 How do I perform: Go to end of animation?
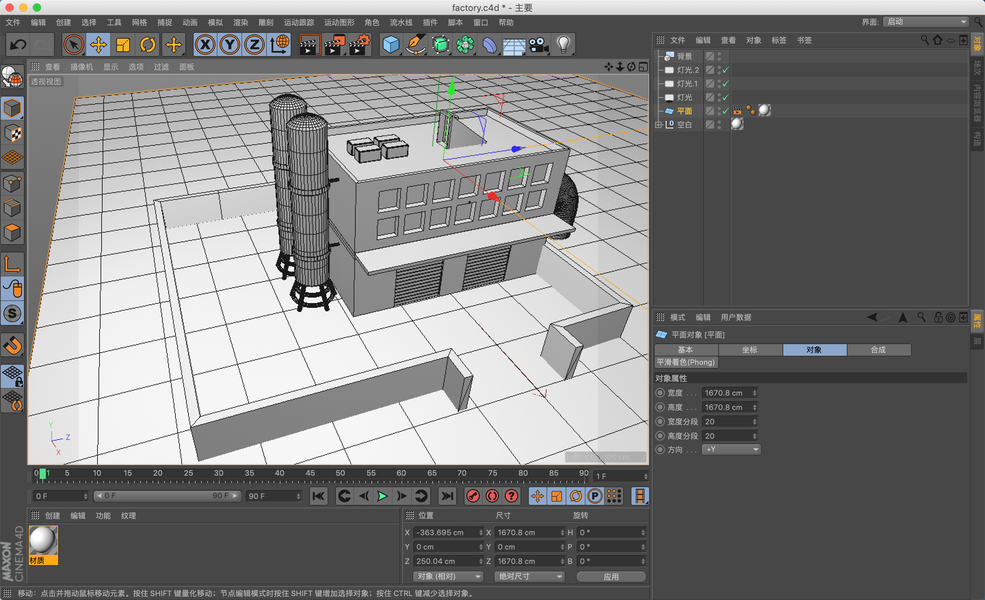coord(447,496)
